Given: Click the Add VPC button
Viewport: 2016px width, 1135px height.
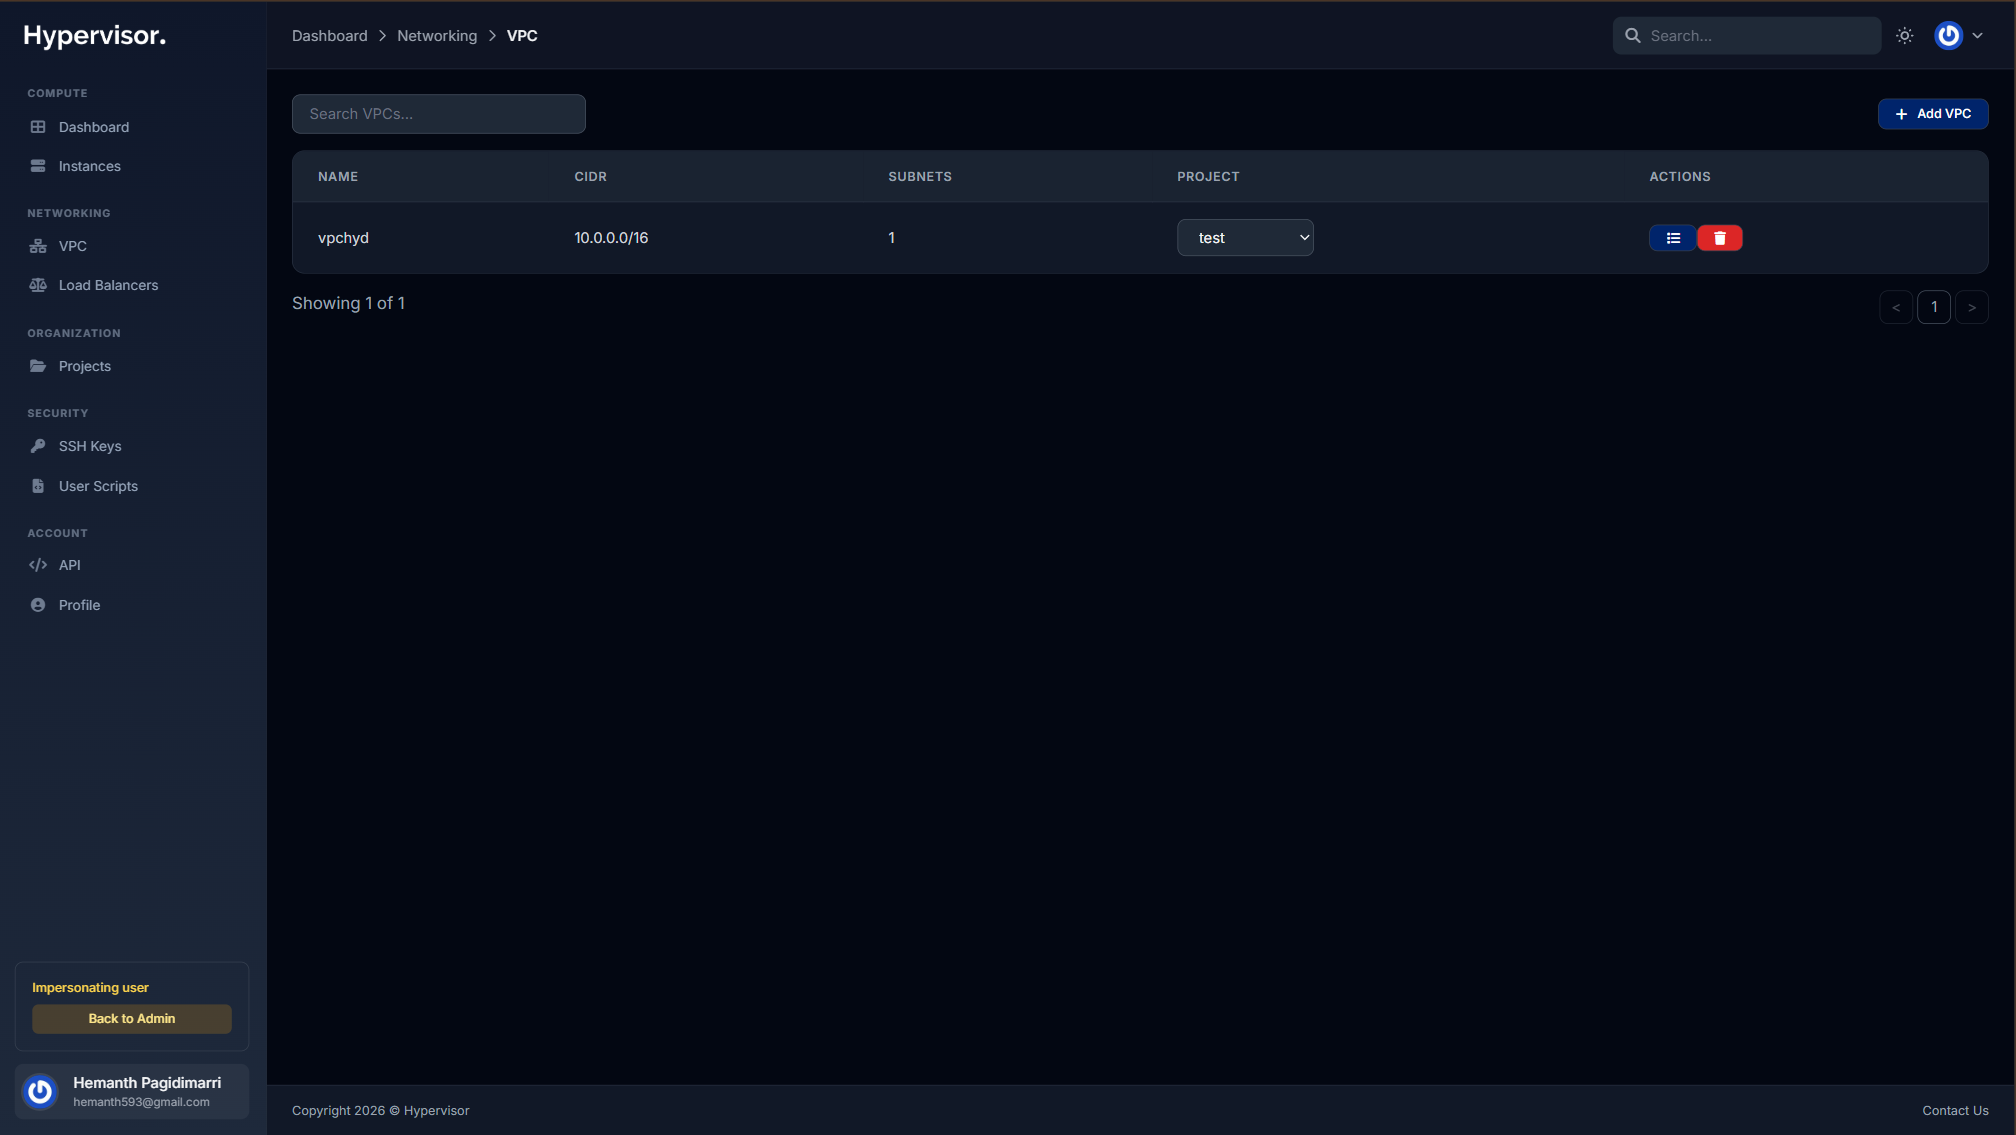Looking at the screenshot, I should [x=1932, y=114].
